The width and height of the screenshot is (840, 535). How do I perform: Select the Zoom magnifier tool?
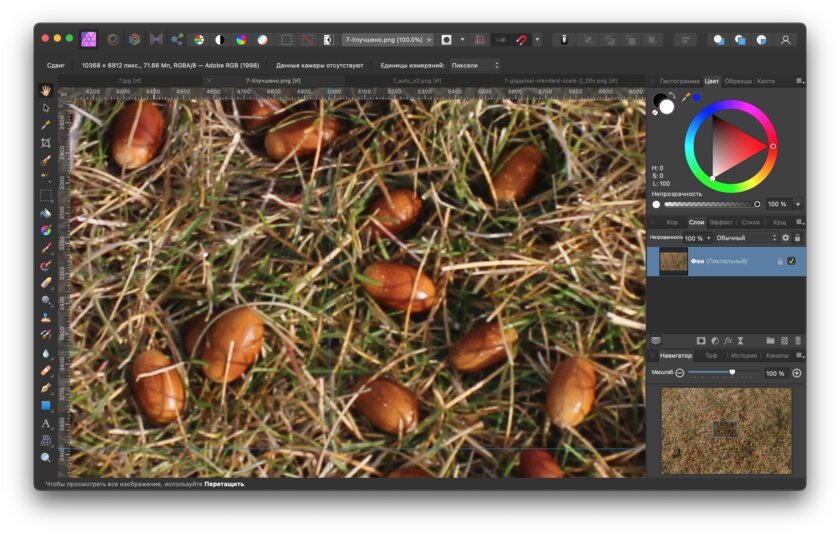click(x=46, y=457)
